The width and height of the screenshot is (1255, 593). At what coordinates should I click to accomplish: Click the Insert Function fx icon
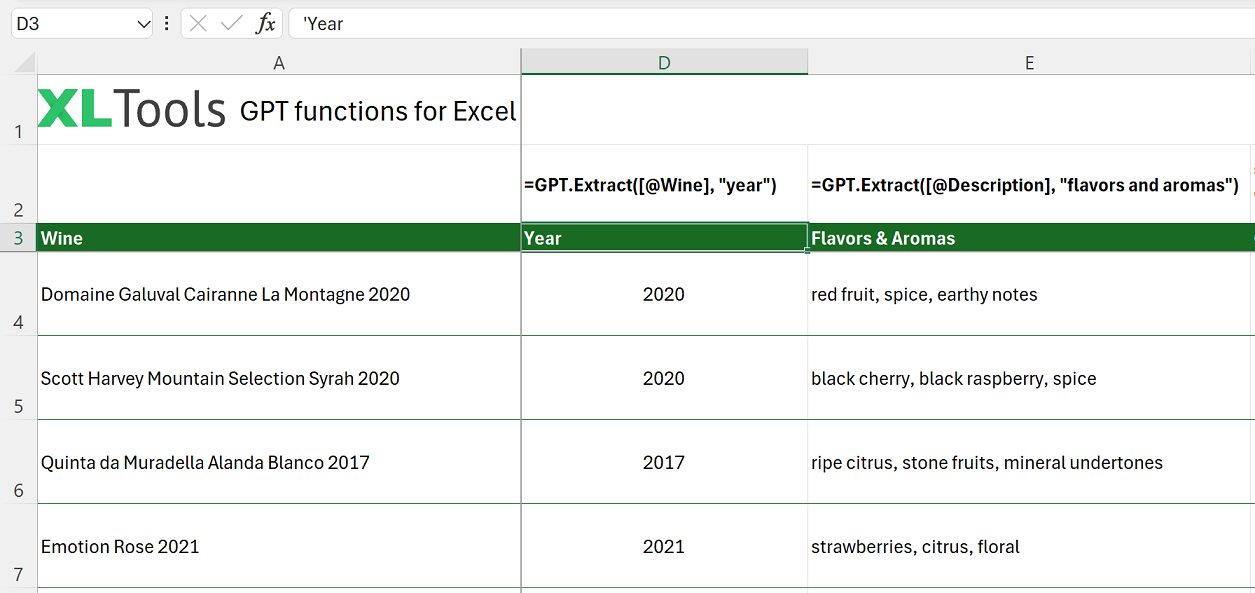pos(266,23)
